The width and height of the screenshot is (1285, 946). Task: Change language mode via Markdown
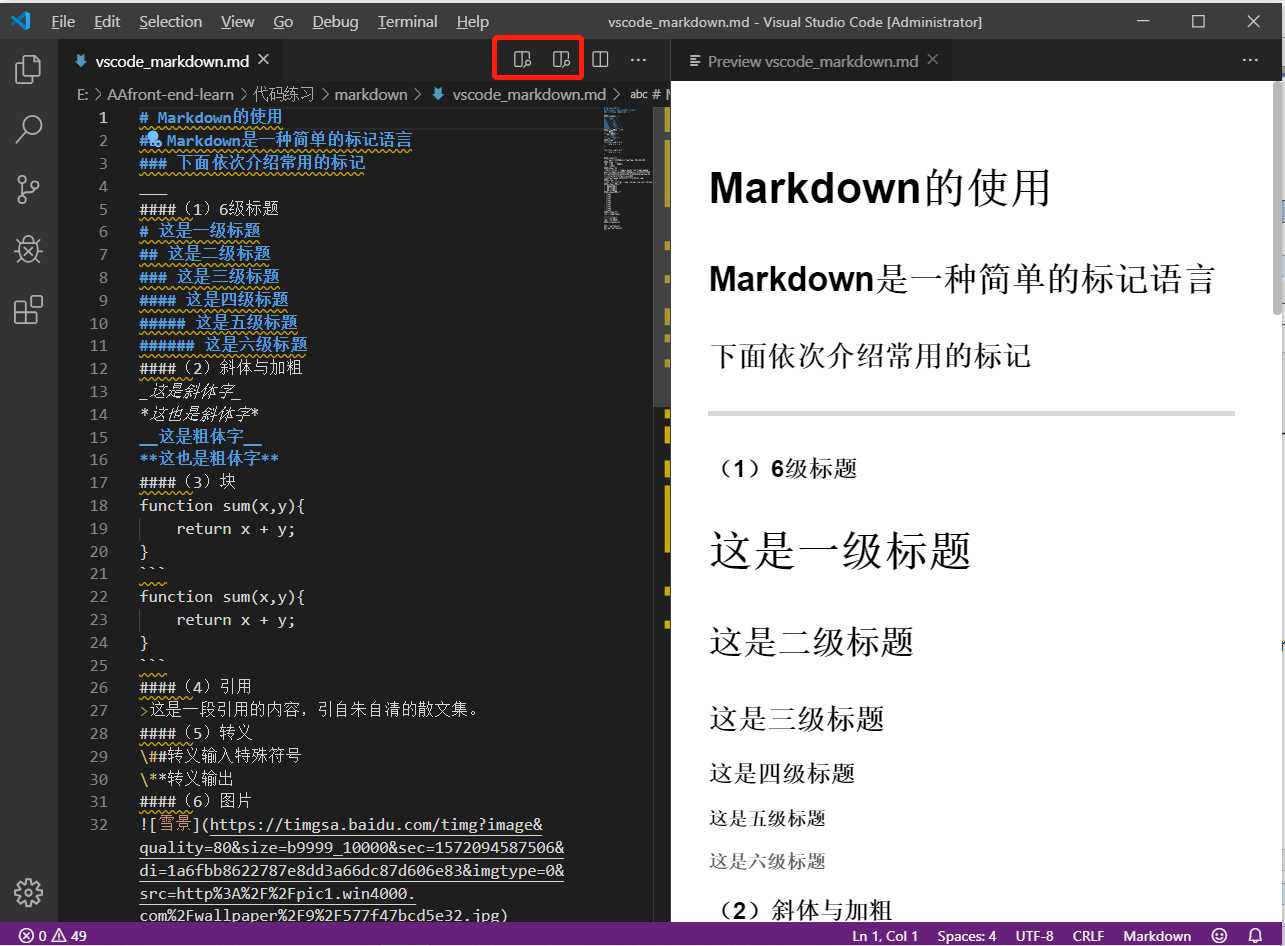1157,936
